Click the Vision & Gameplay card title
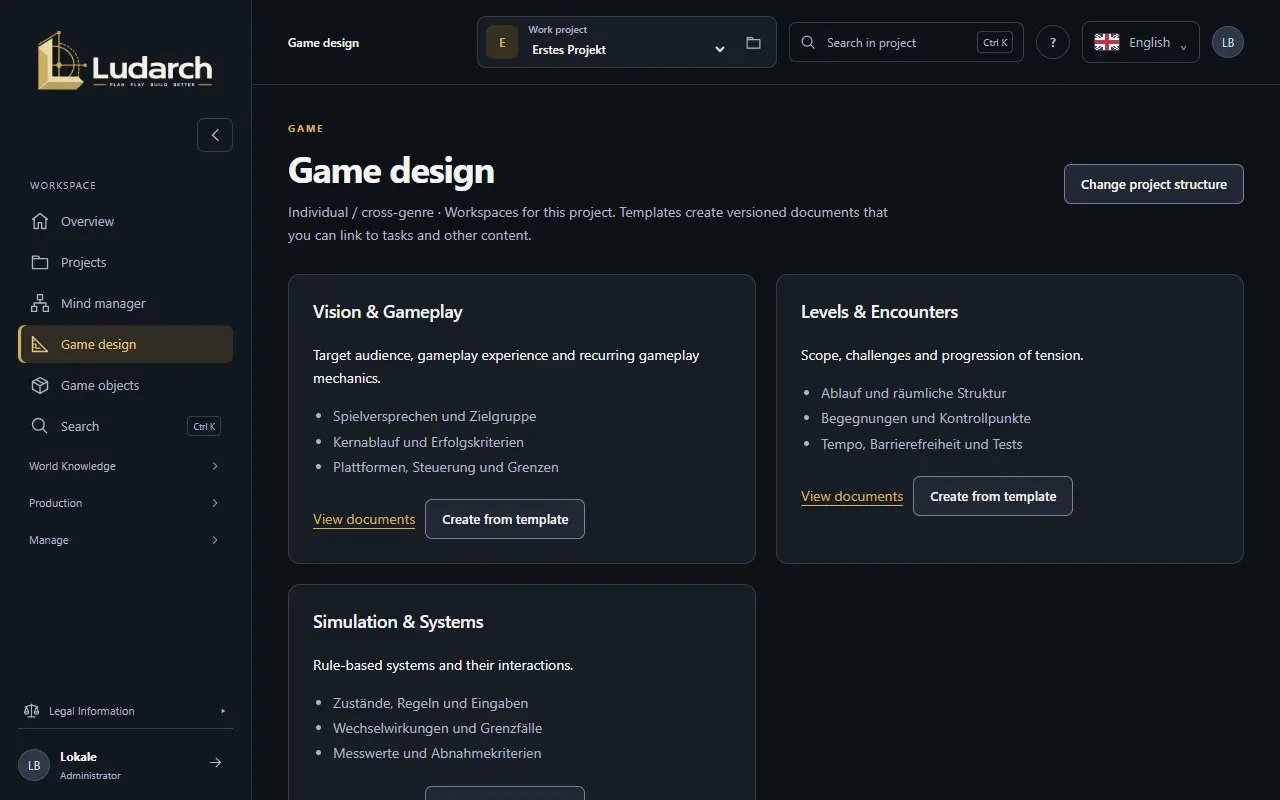Image resolution: width=1280 pixels, height=800 pixels. coord(388,312)
